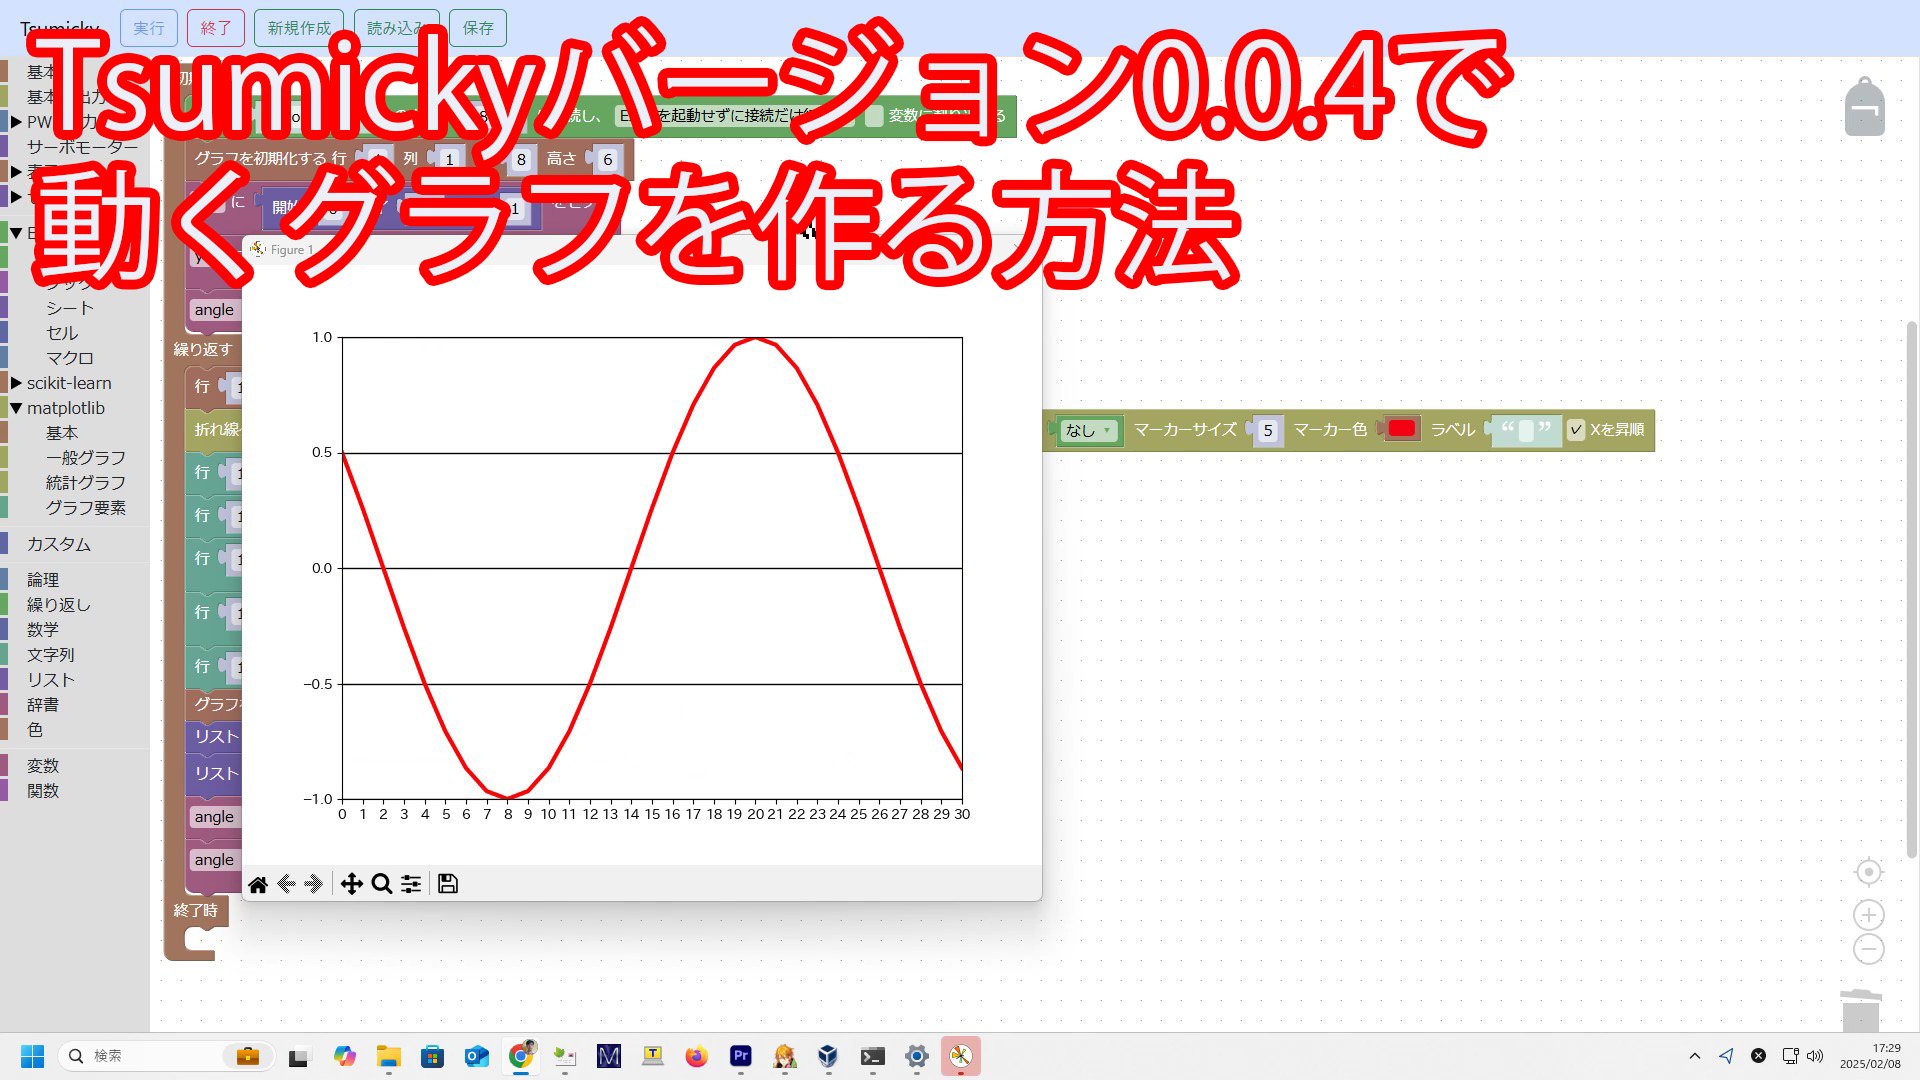1920x1080 pixels.
Task: Open VirtualBox cube icon on taskbar
Action: (x=828, y=1056)
